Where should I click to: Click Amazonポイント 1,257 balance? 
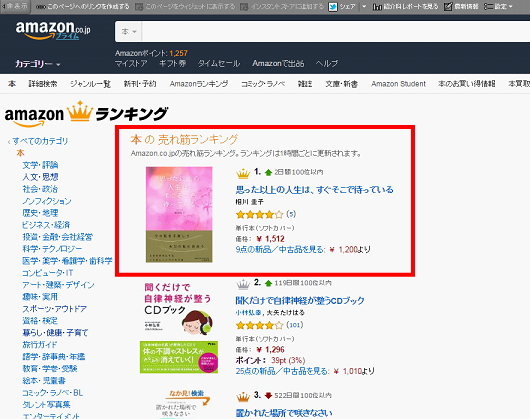coord(151,53)
